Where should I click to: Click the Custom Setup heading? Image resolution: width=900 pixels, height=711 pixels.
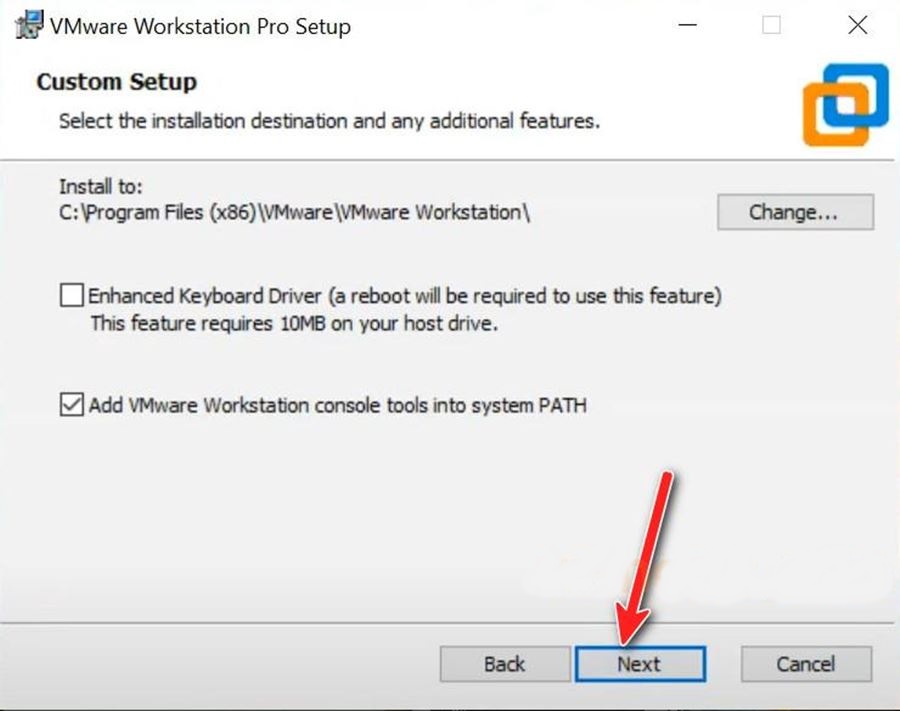pos(117,82)
